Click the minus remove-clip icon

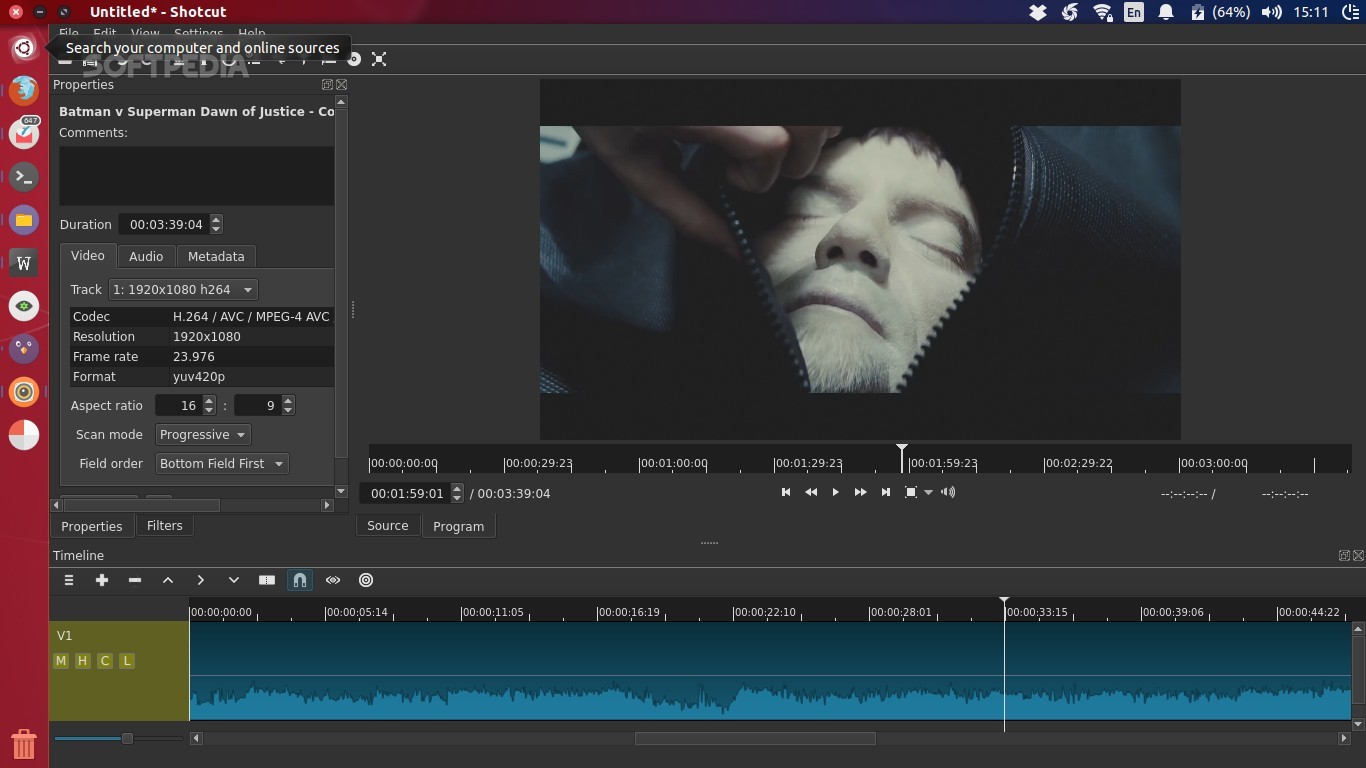[x=135, y=580]
